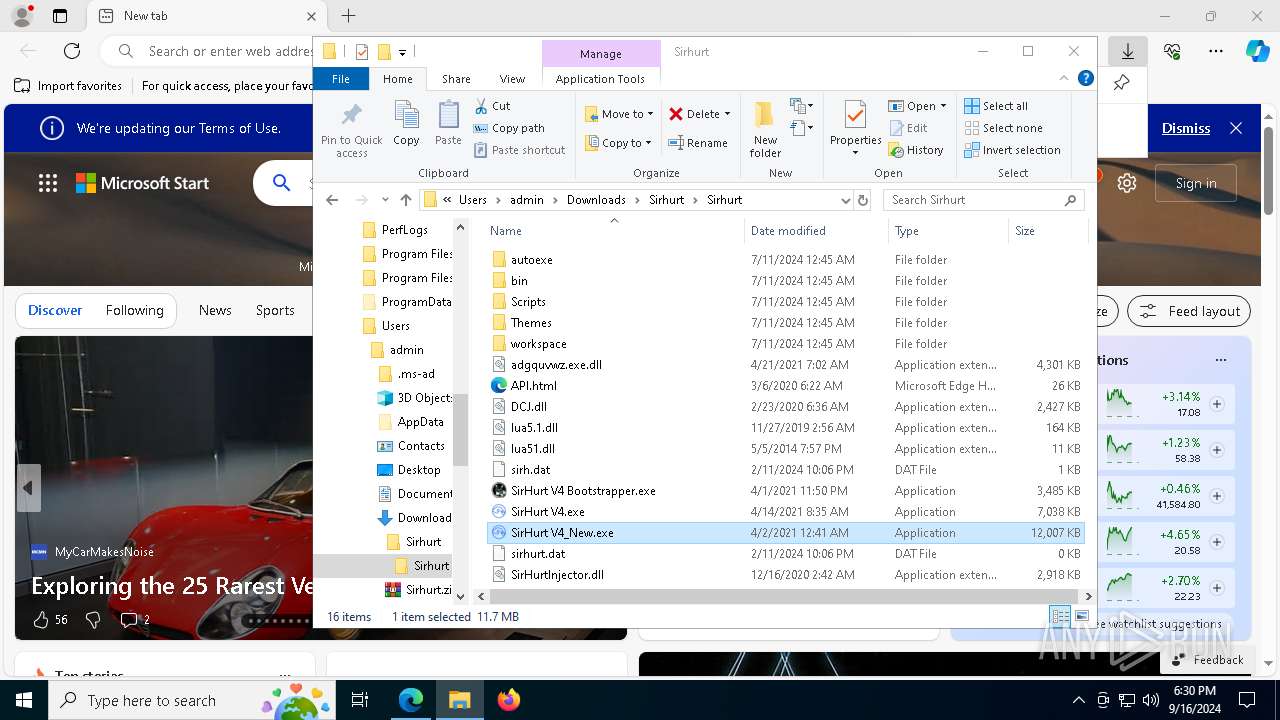Click Import favorites in Edge bar
This screenshot has width=1280, height=720.
68,86
